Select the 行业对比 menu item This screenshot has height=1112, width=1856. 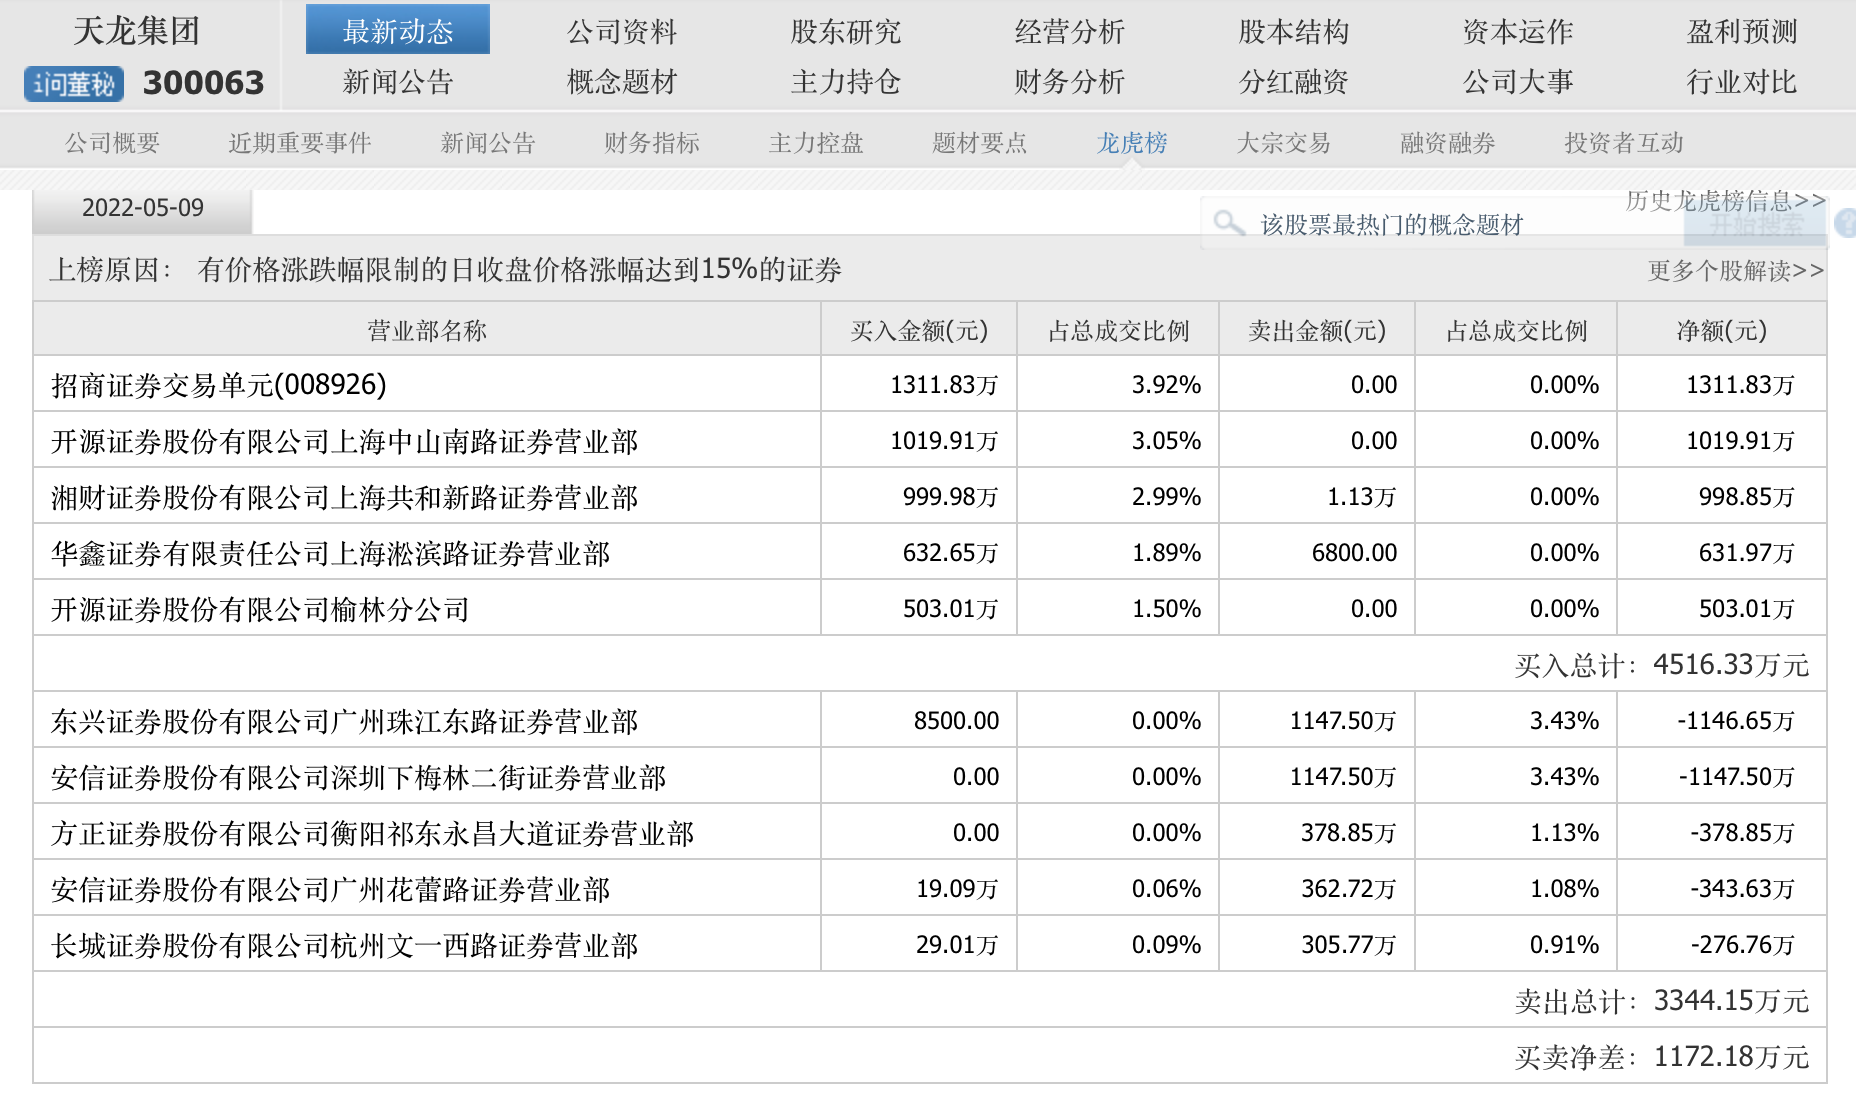click(1741, 82)
